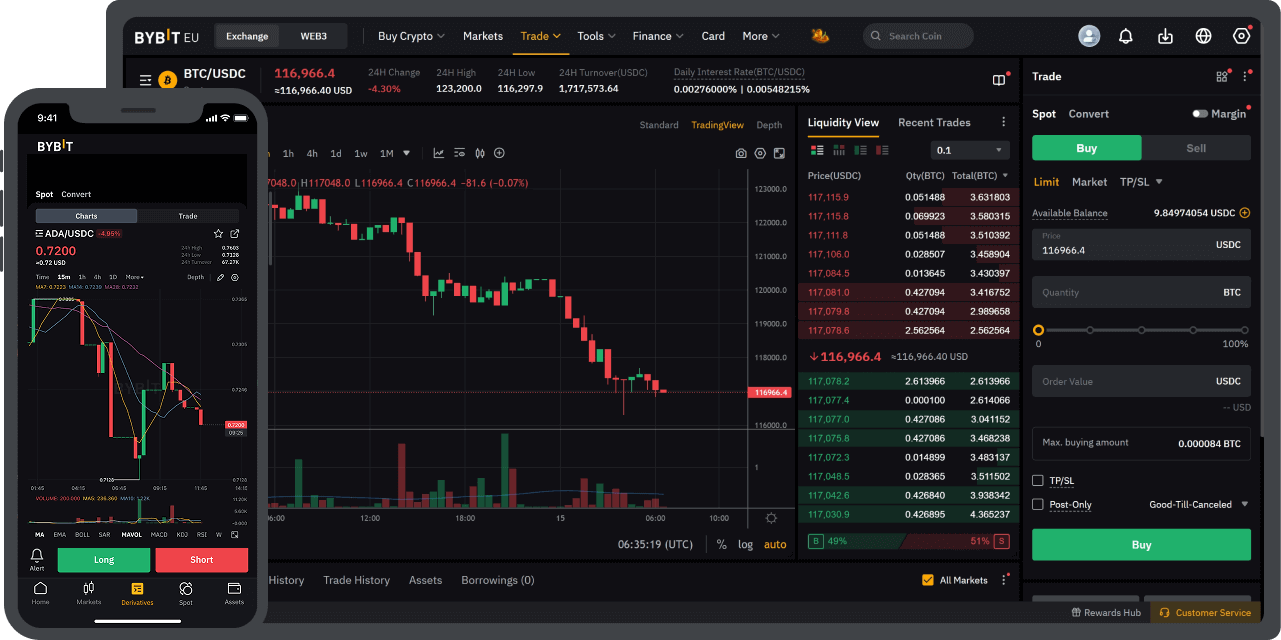Open the Markets menu item

[483, 36]
